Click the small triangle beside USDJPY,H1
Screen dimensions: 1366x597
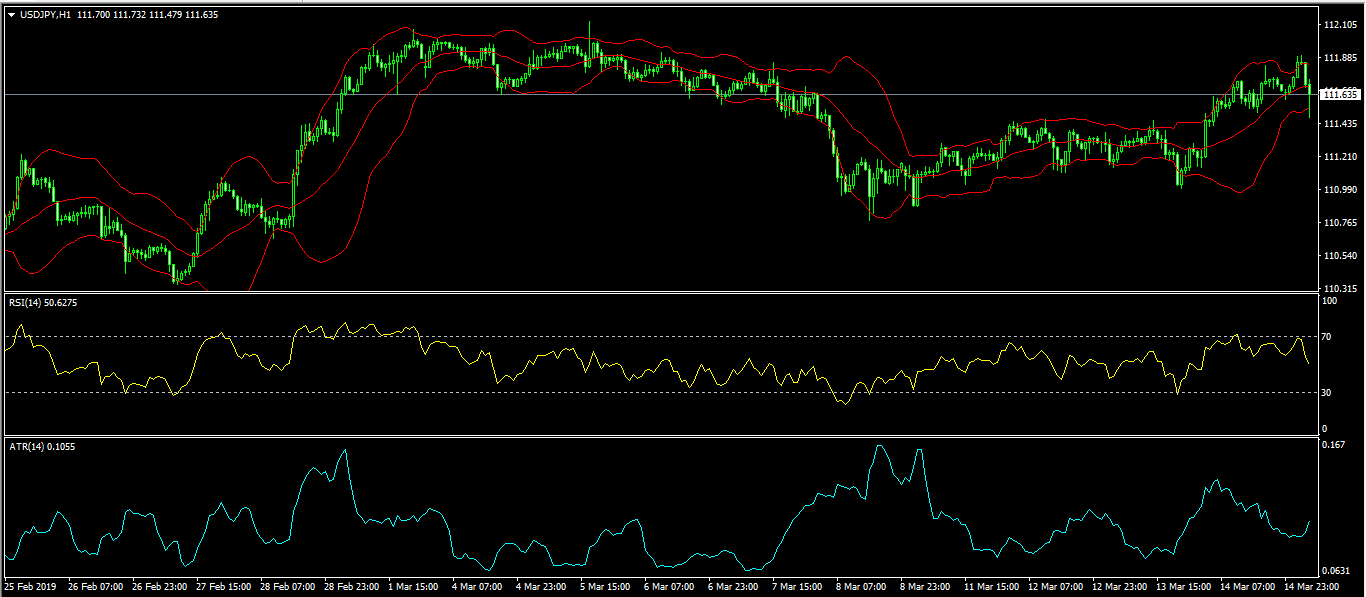(x=11, y=15)
